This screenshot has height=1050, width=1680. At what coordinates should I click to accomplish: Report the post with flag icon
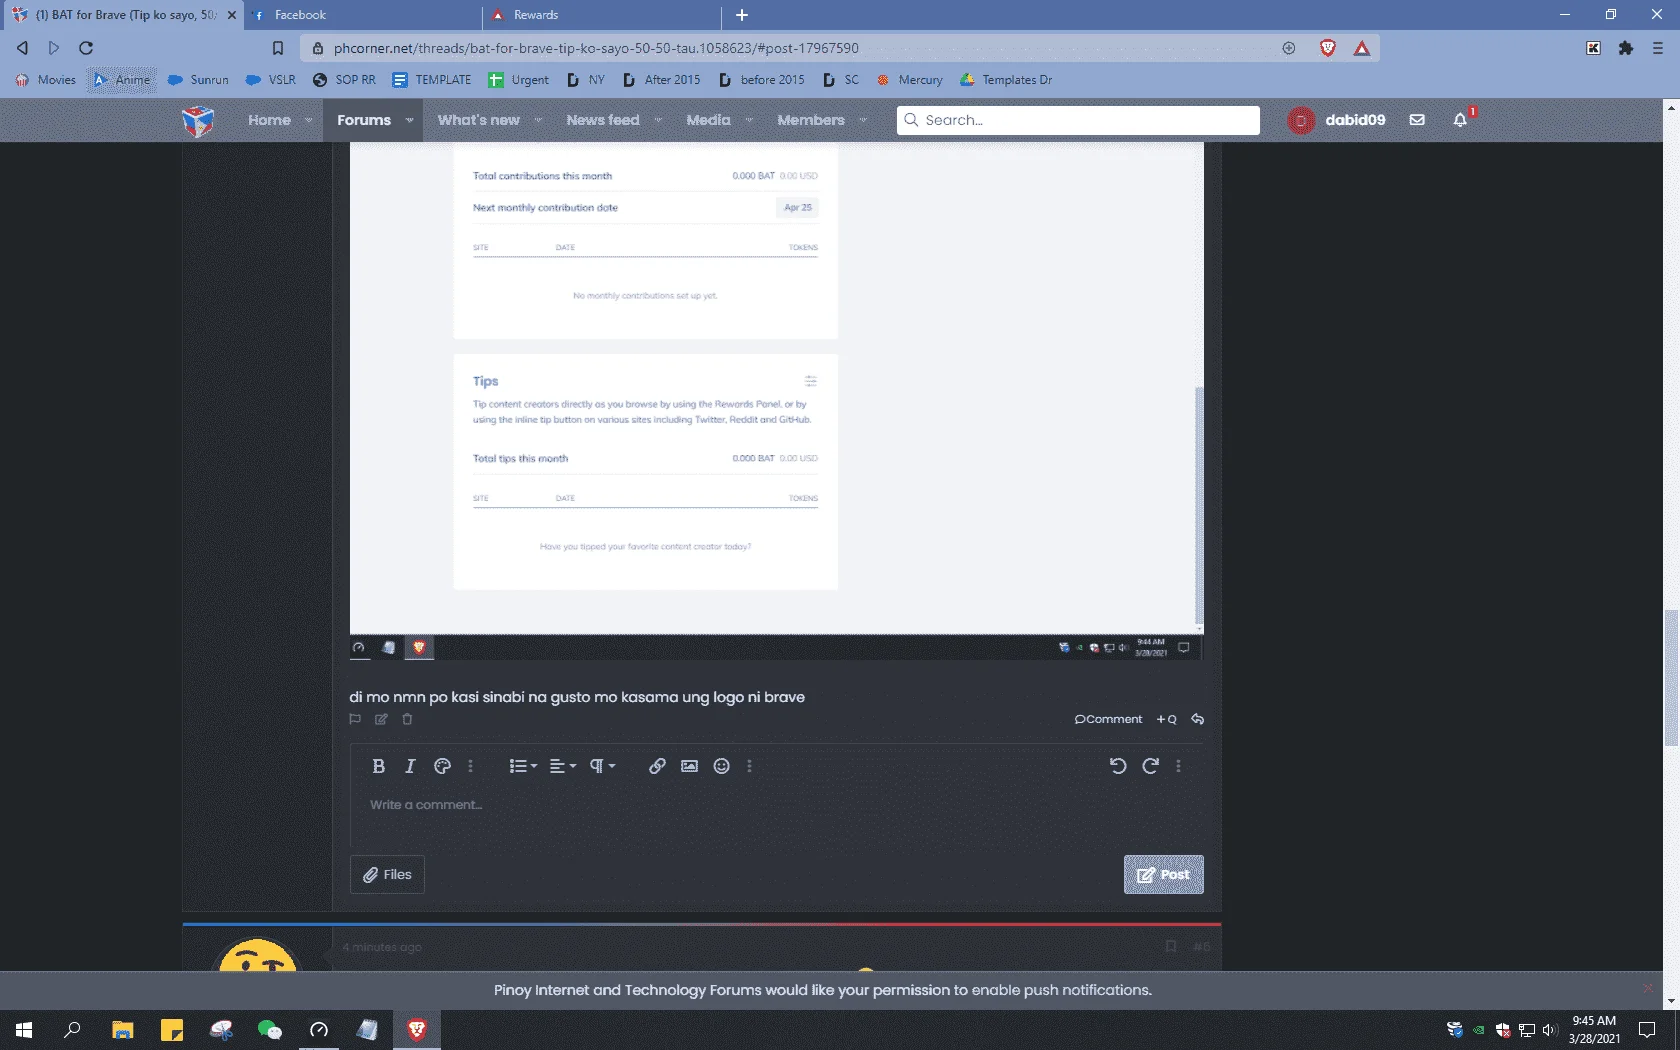[355, 719]
